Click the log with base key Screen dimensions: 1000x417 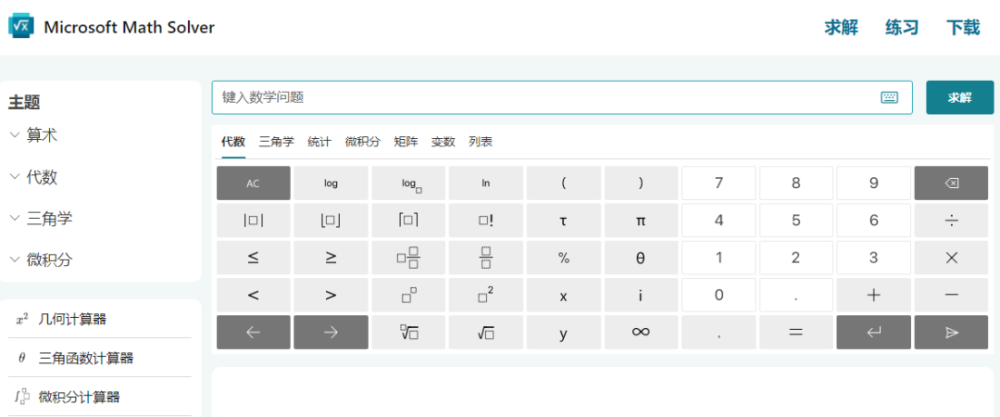point(408,183)
